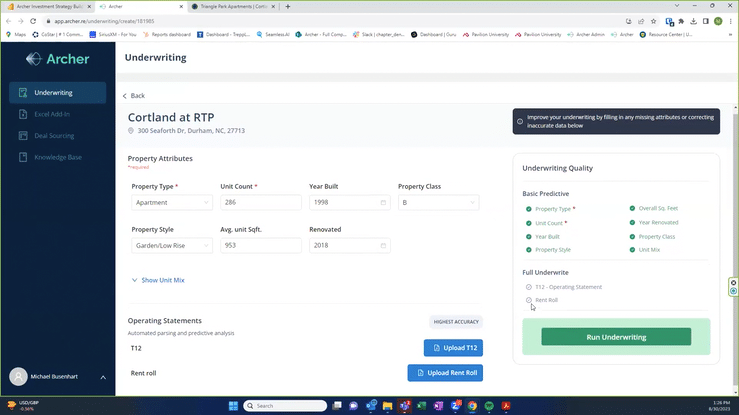Open Excel Add-In in sidebar
Viewport: 739px width, 415px height.
click(x=52, y=114)
